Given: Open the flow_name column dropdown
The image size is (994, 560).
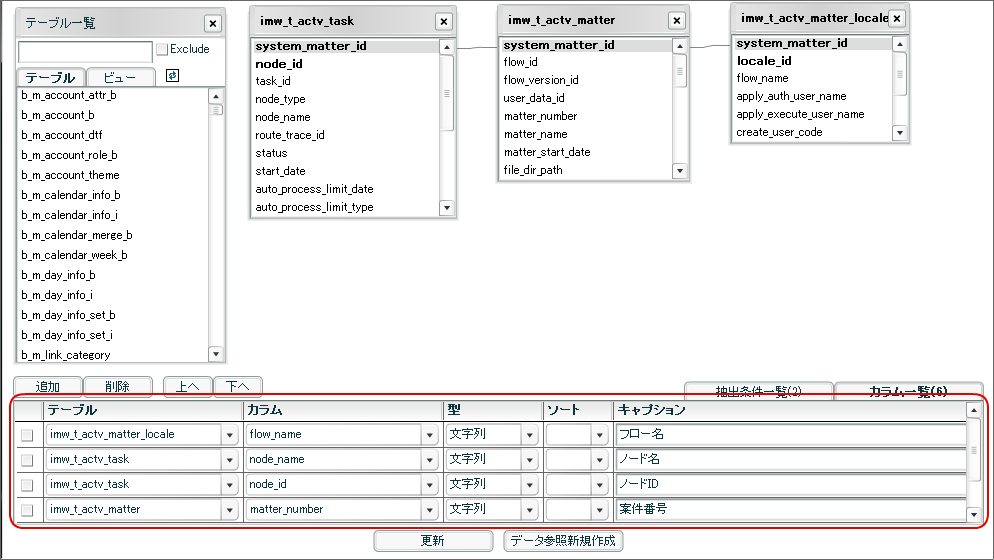Looking at the screenshot, I should (x=430, y=435).
